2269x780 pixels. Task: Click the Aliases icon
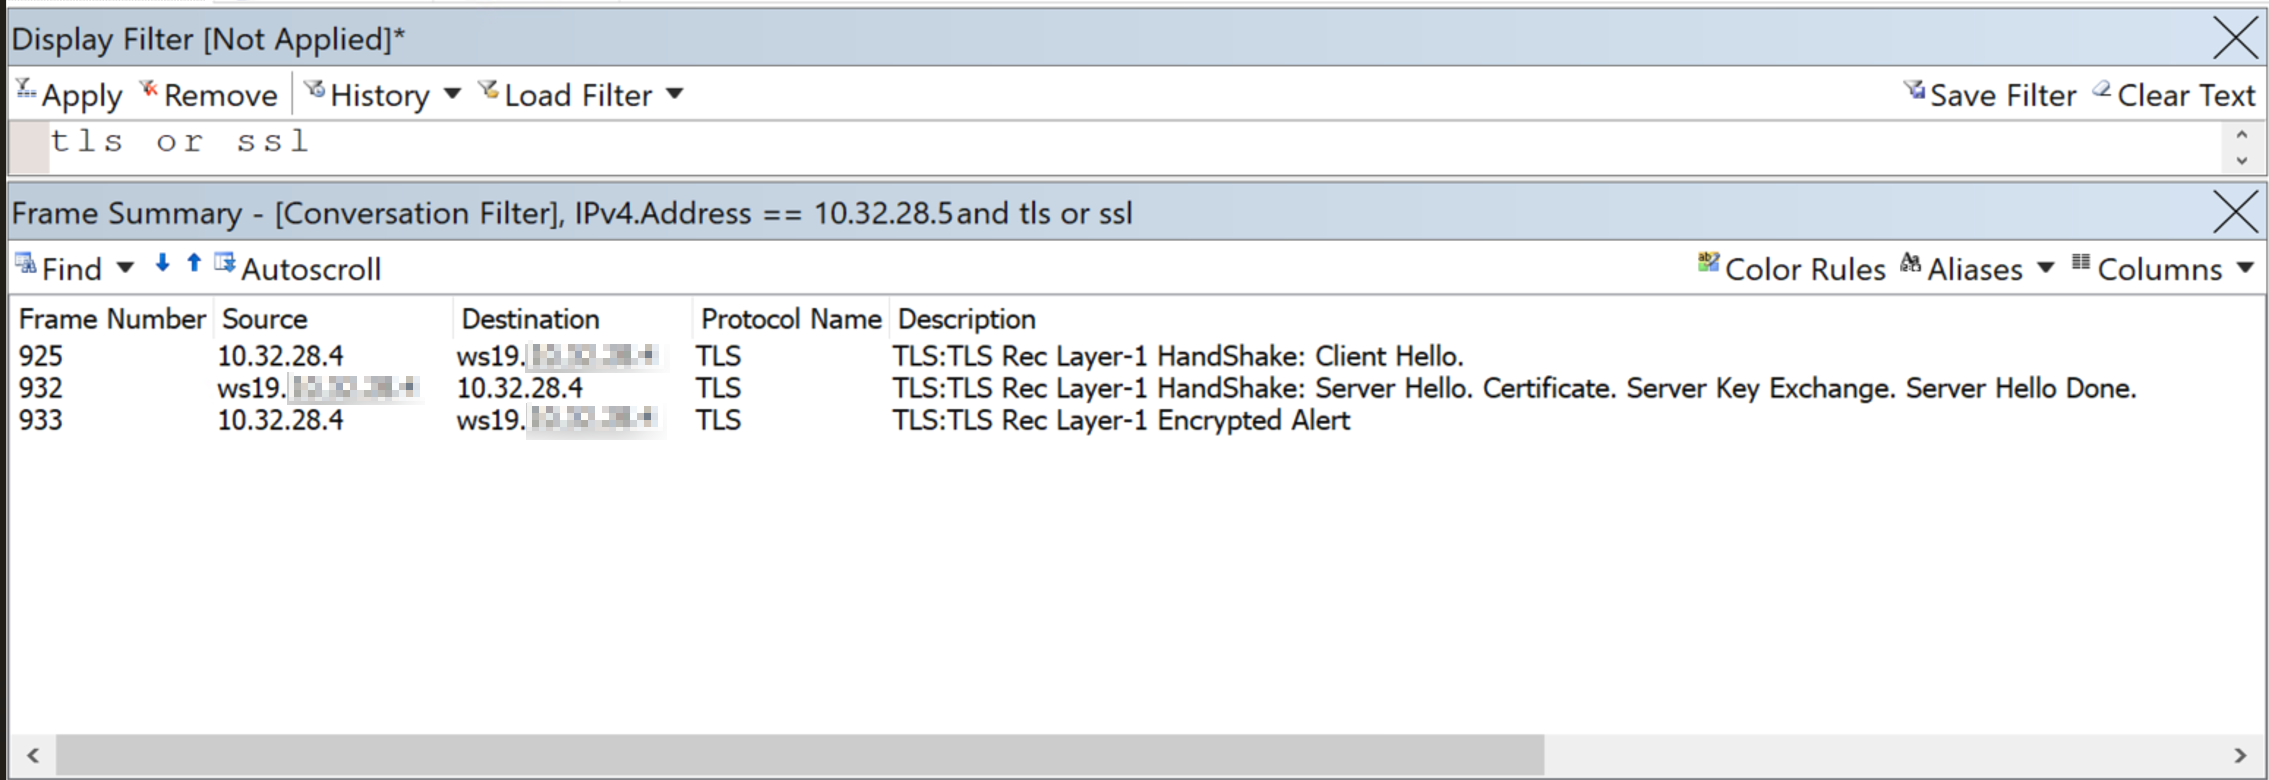(x=1910, y=263)
